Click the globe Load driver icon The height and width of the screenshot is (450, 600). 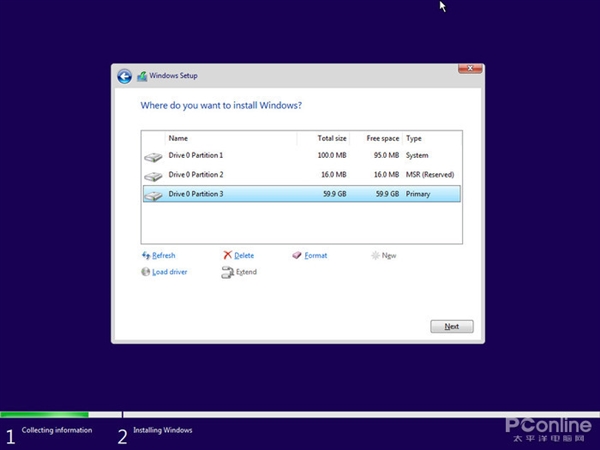coord(145,272)
